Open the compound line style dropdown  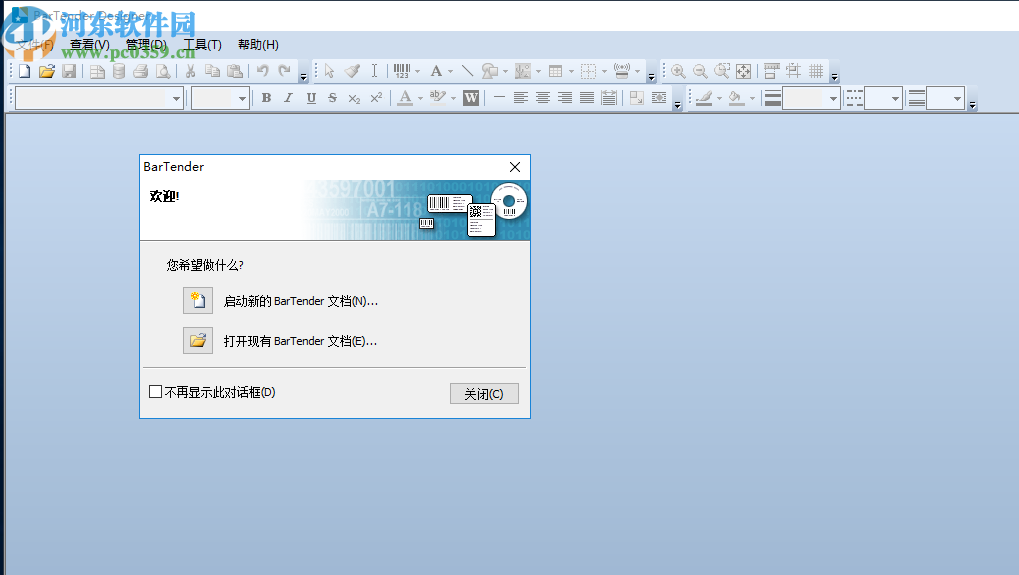pos(957,99)
